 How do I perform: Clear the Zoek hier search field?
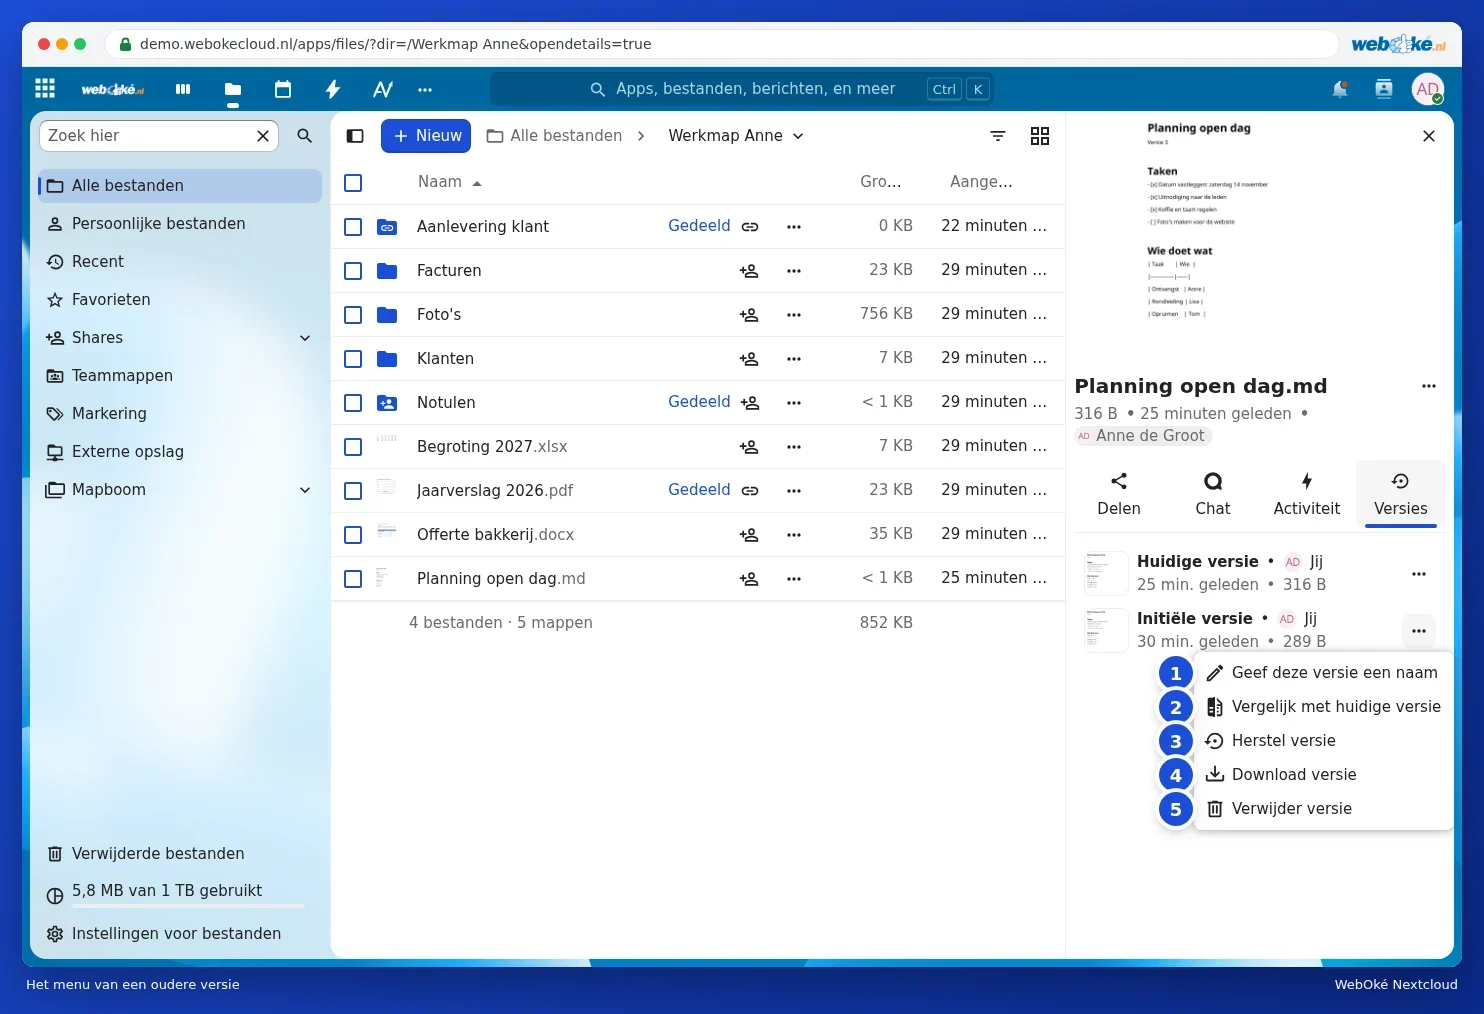[x=263, y=136]
